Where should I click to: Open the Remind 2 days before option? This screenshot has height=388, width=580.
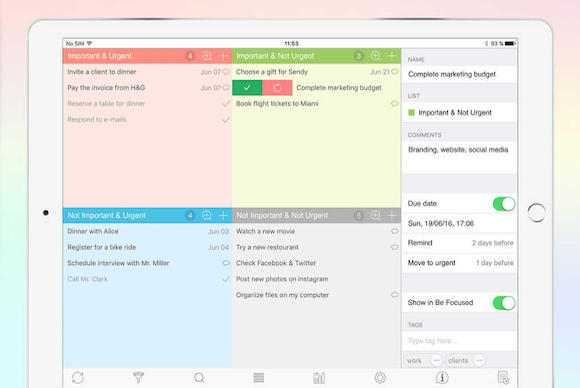pos(459,243)
